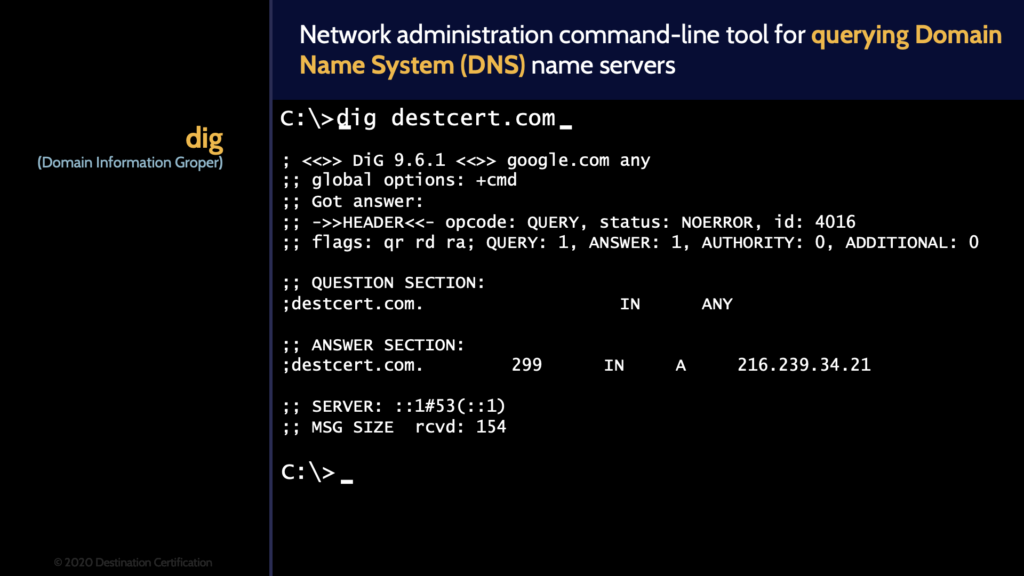This screenshot has height=576, width=1024.
Task: Click the yellow dig title
Action: (x=203, y=138)
